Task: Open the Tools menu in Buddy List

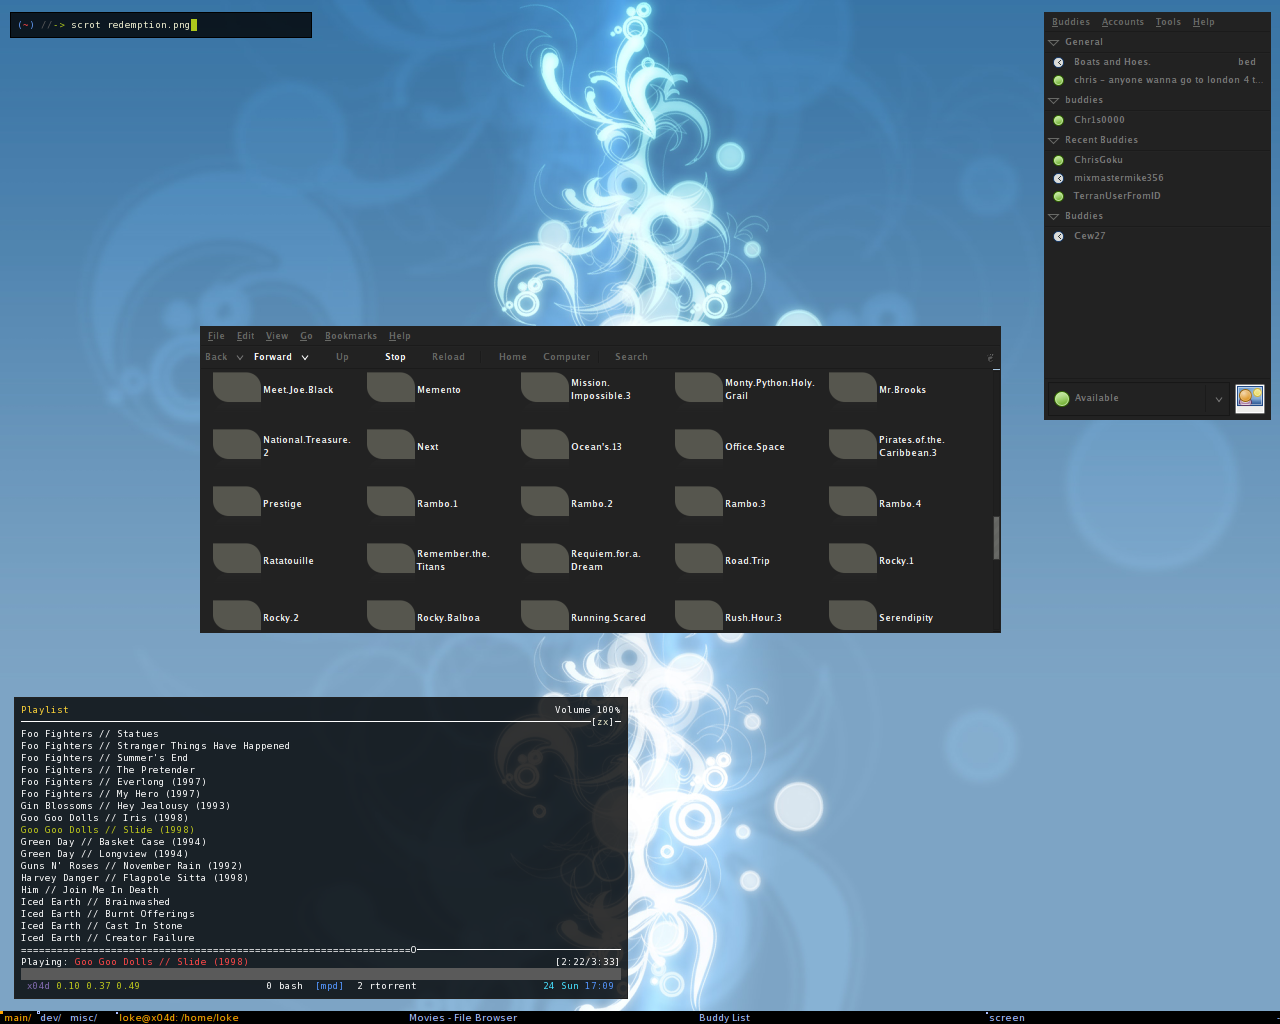Action: pos(1168,22)
